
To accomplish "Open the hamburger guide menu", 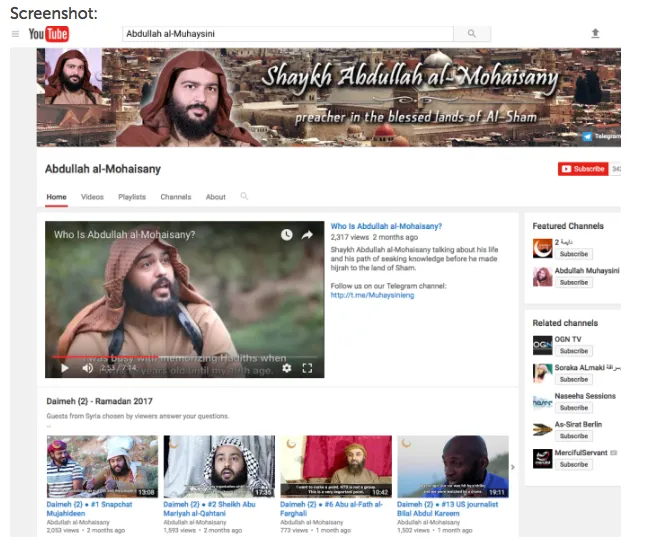I will tap(15, 34).
